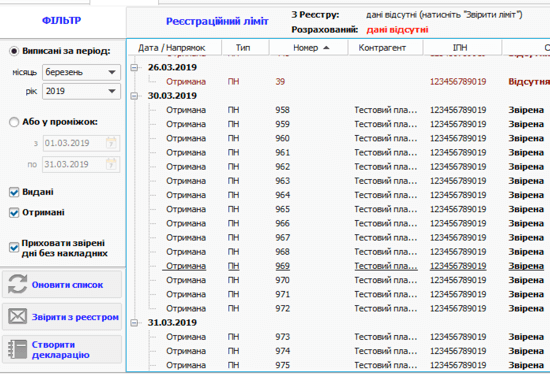
Task: Click the 'Створити декларацію' button
Action: pos(62,349)
